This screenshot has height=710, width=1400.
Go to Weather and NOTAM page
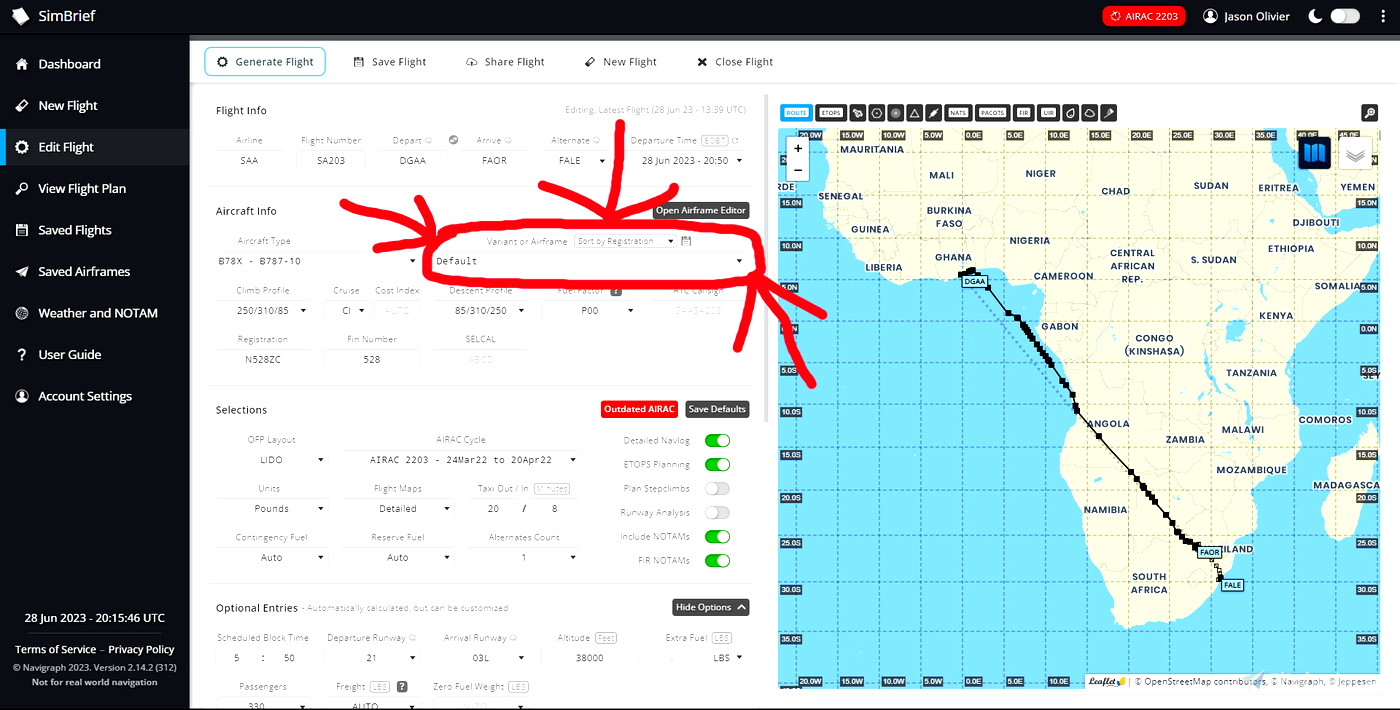coord(98,313)
